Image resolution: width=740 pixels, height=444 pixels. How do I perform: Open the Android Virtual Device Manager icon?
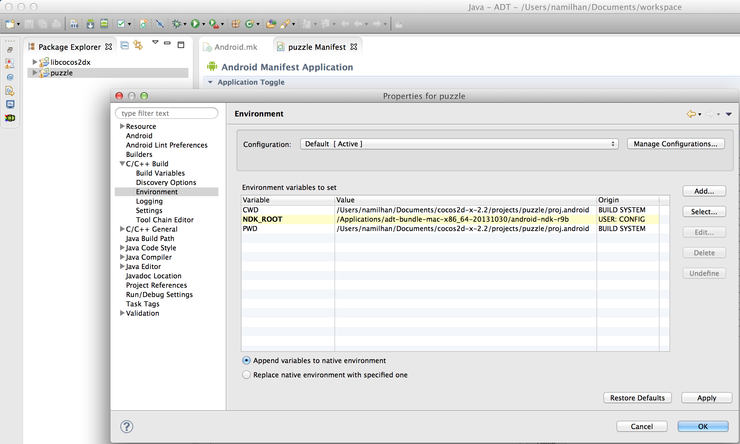point(104,24)
